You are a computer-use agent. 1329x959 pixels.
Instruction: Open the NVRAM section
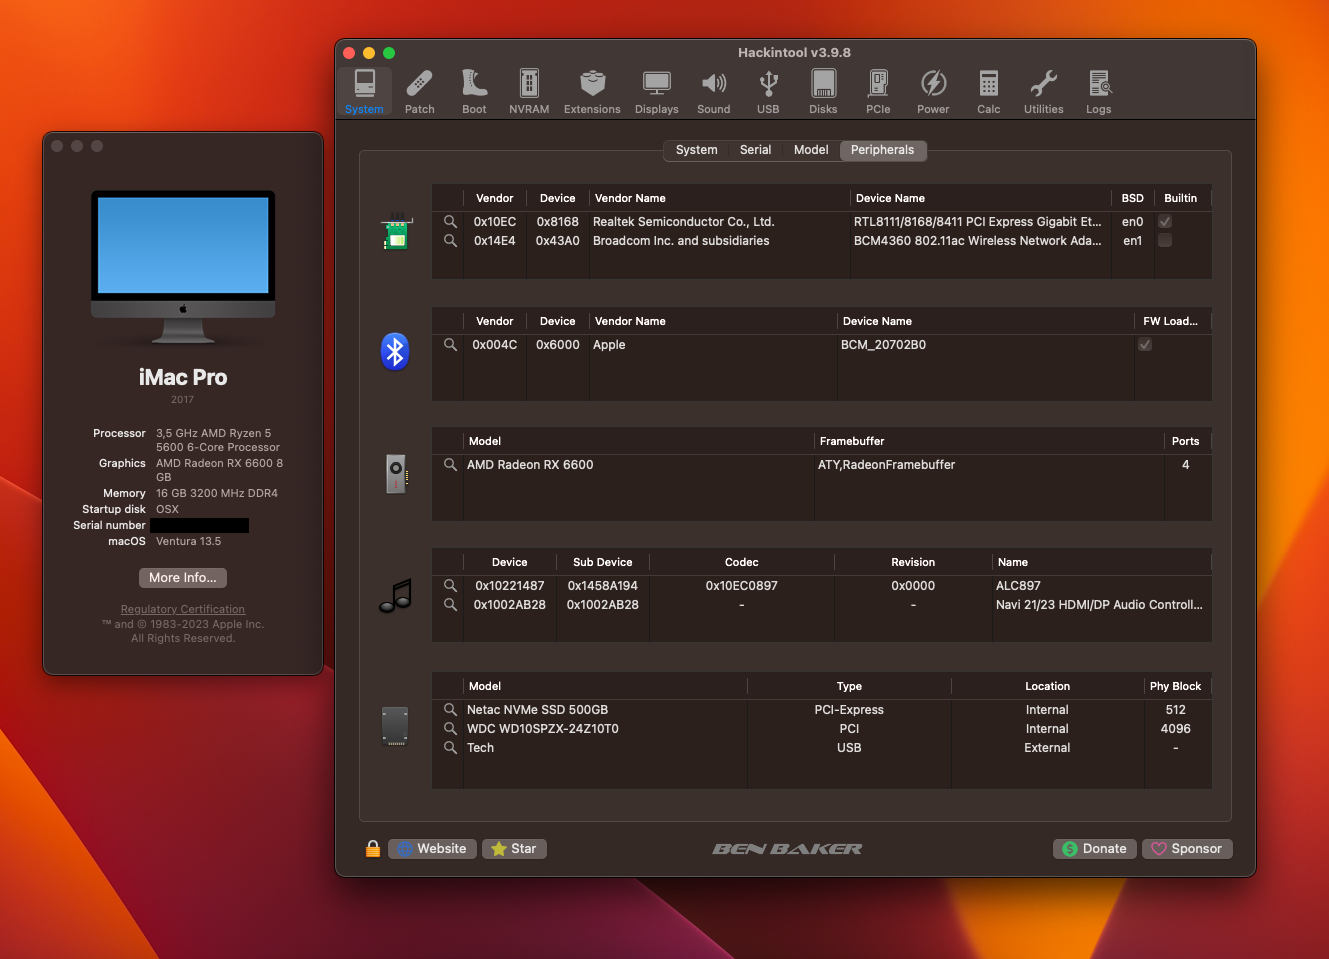coord(529,92)
